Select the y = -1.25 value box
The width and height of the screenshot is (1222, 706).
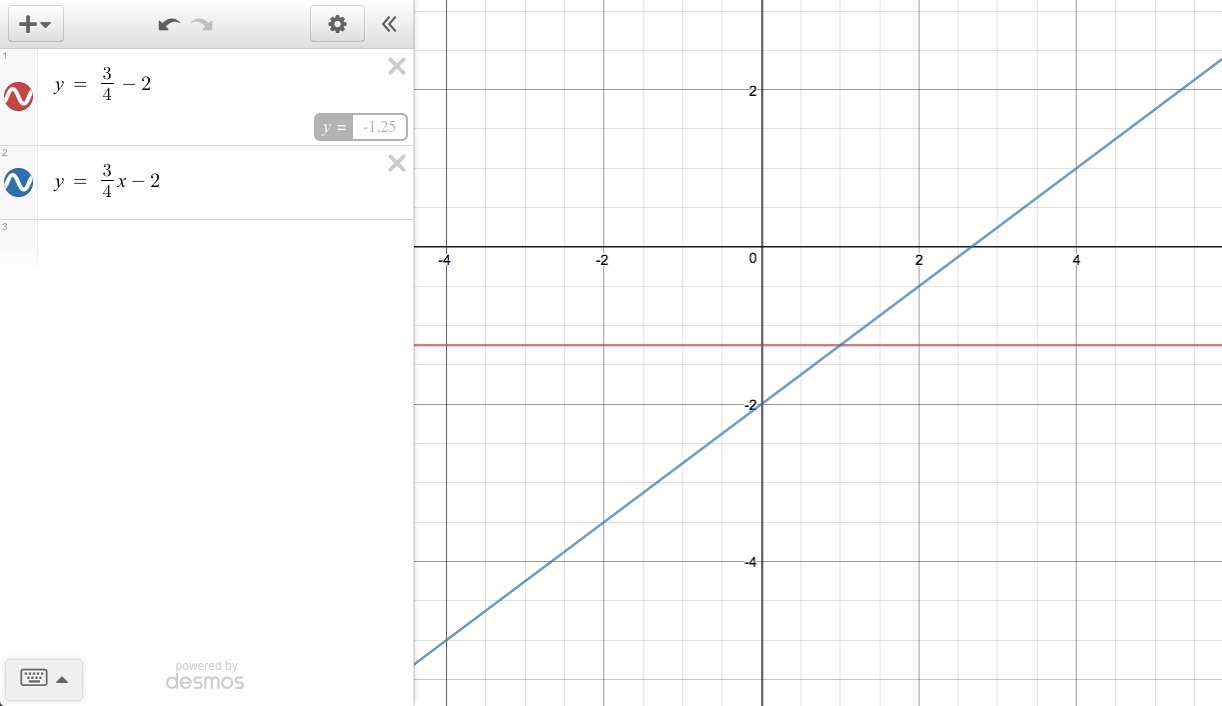point(361,127)
